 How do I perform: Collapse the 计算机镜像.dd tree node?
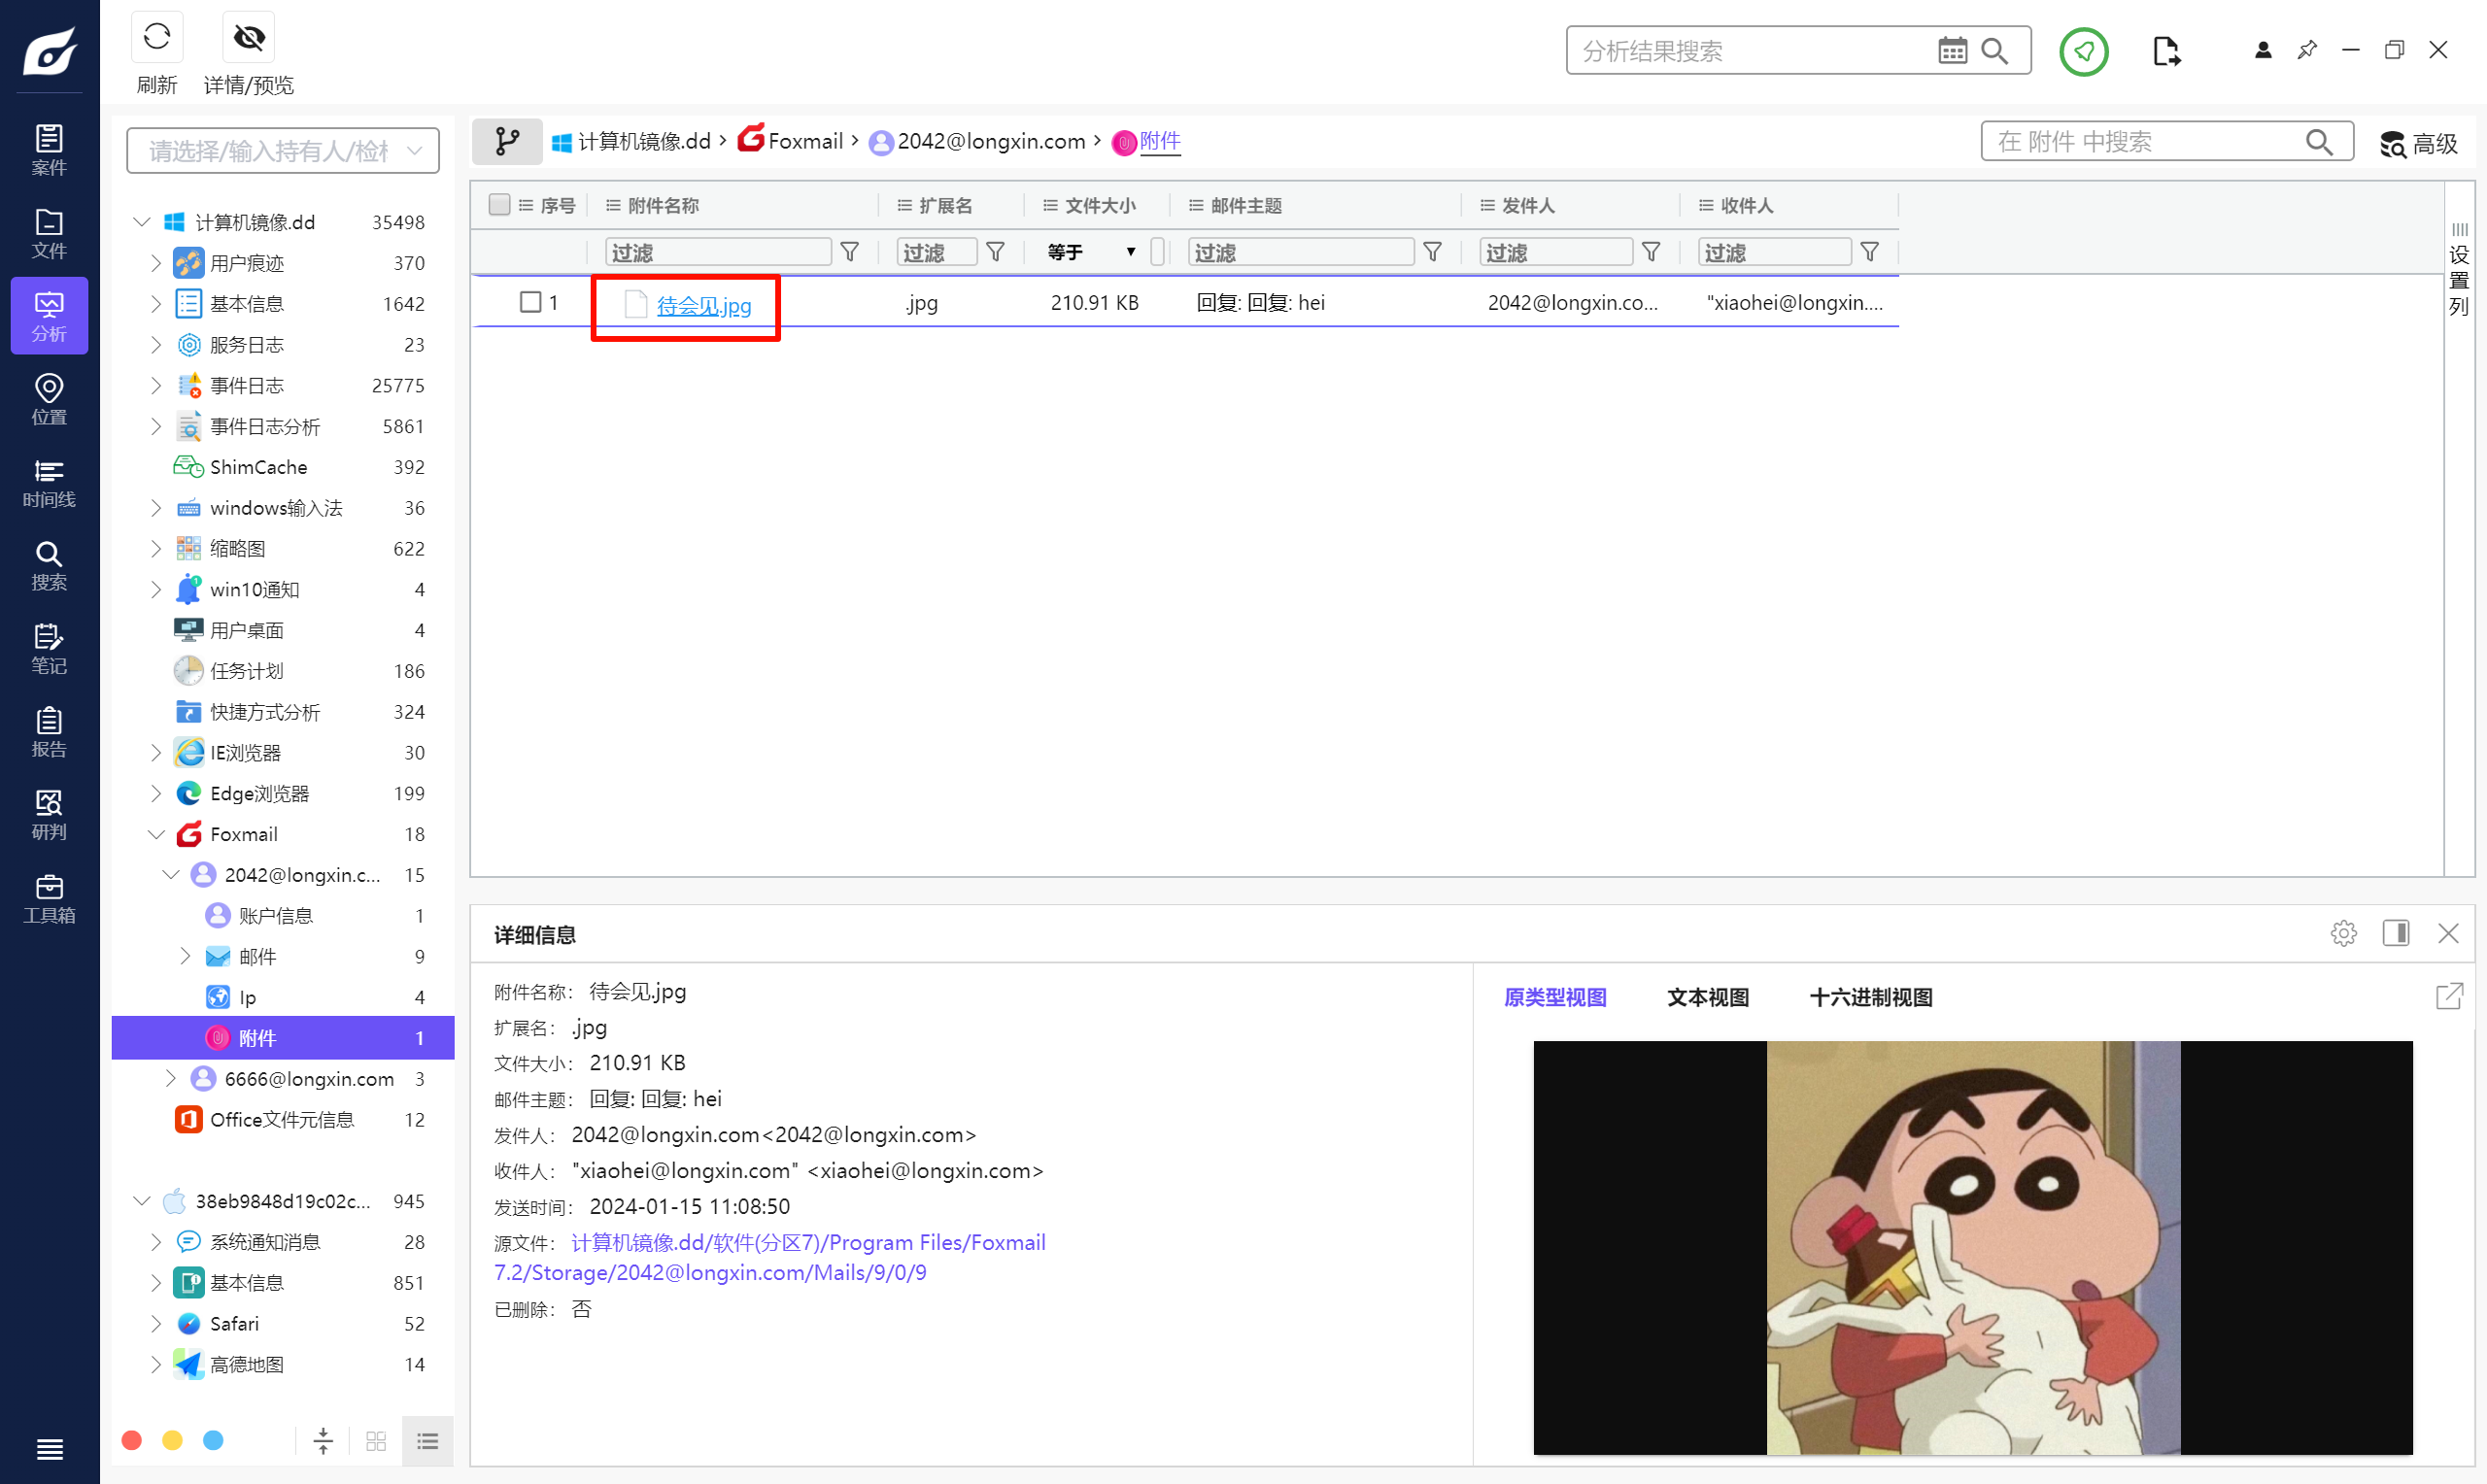click(142, 222)
